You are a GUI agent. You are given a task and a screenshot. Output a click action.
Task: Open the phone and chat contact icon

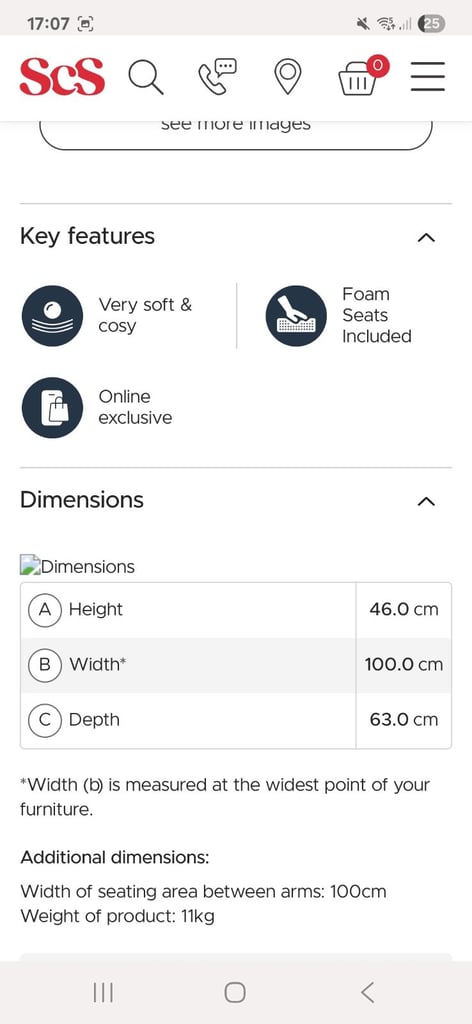[x=217, y=76]
